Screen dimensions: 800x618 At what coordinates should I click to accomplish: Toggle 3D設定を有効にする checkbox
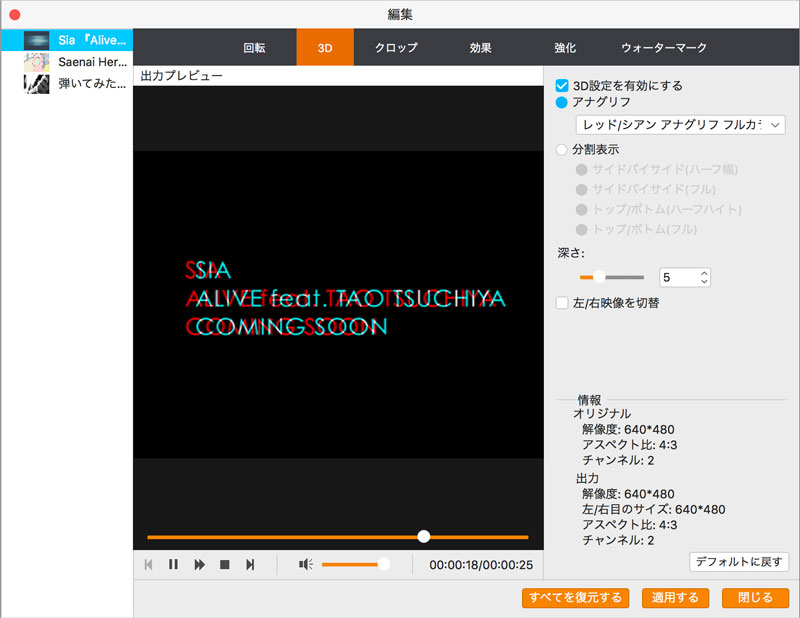point(562,85)
